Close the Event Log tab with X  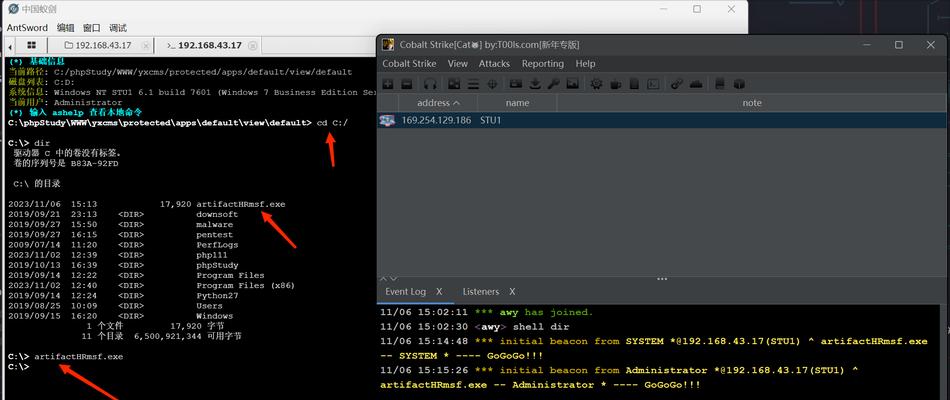[x=440, y=292]
